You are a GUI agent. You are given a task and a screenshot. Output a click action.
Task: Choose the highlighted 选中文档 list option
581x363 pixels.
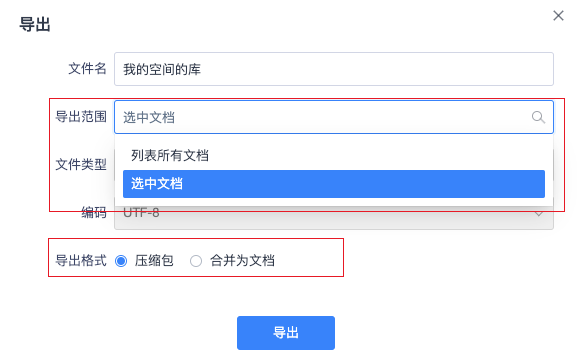[334, 184]
